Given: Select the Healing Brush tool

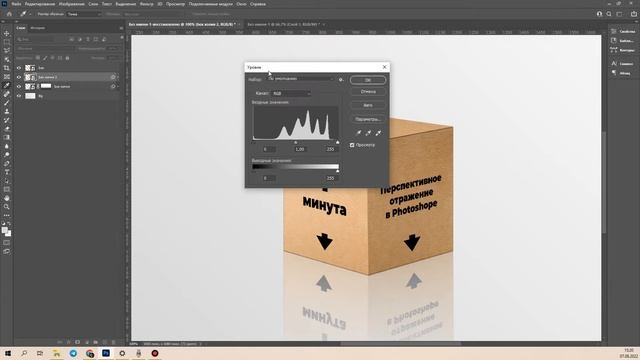Looking at the screenshot, I should (x=7, y=94).
